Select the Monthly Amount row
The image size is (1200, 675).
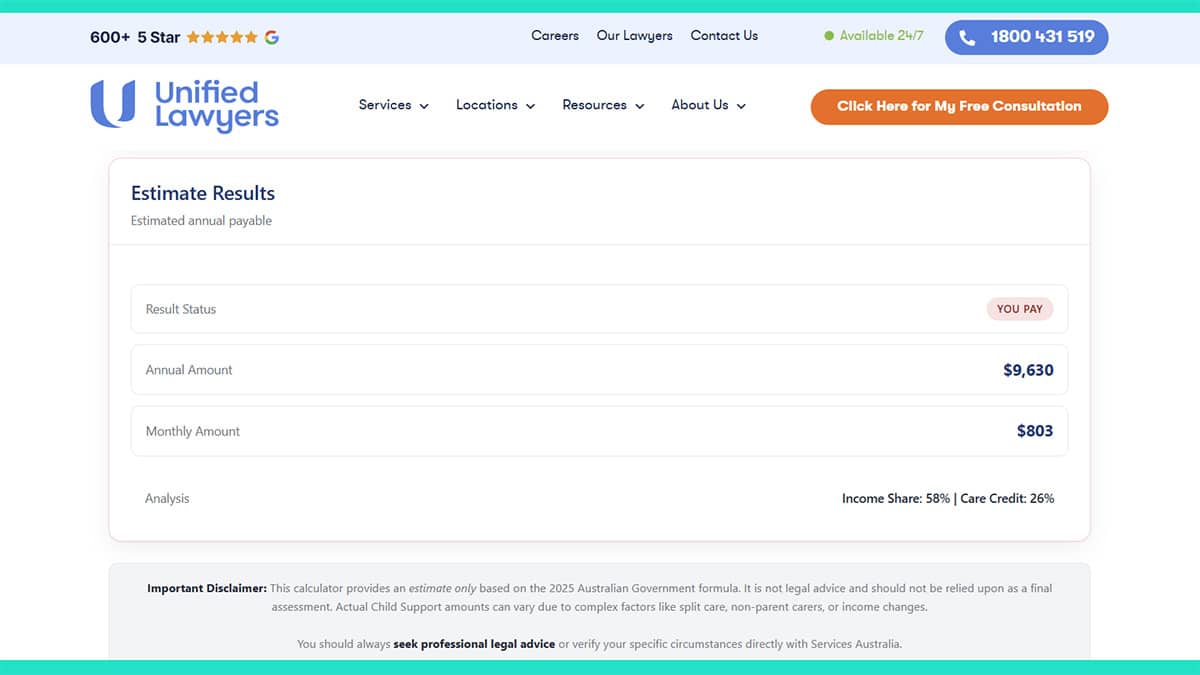point(600,431)
